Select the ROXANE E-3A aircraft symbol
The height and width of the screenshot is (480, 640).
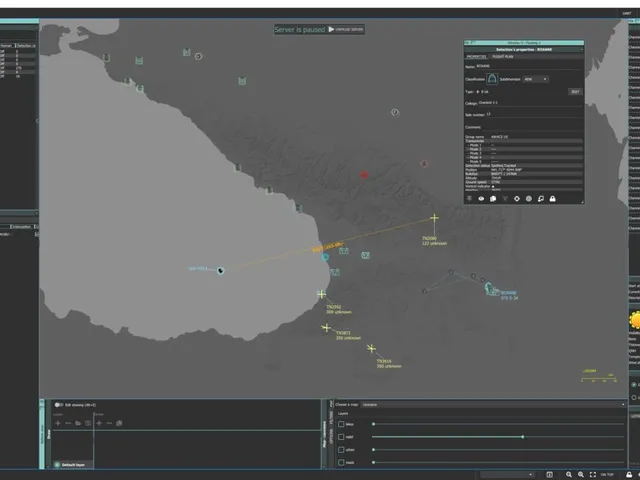click(x=491, y=289)
